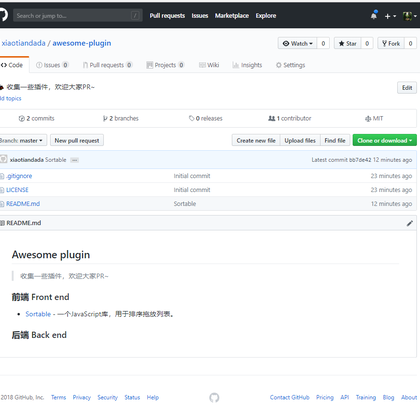The height and width of the screenshot is (420, 420).
Task: Open the awesome-plugin repository link
Action: 82,43
